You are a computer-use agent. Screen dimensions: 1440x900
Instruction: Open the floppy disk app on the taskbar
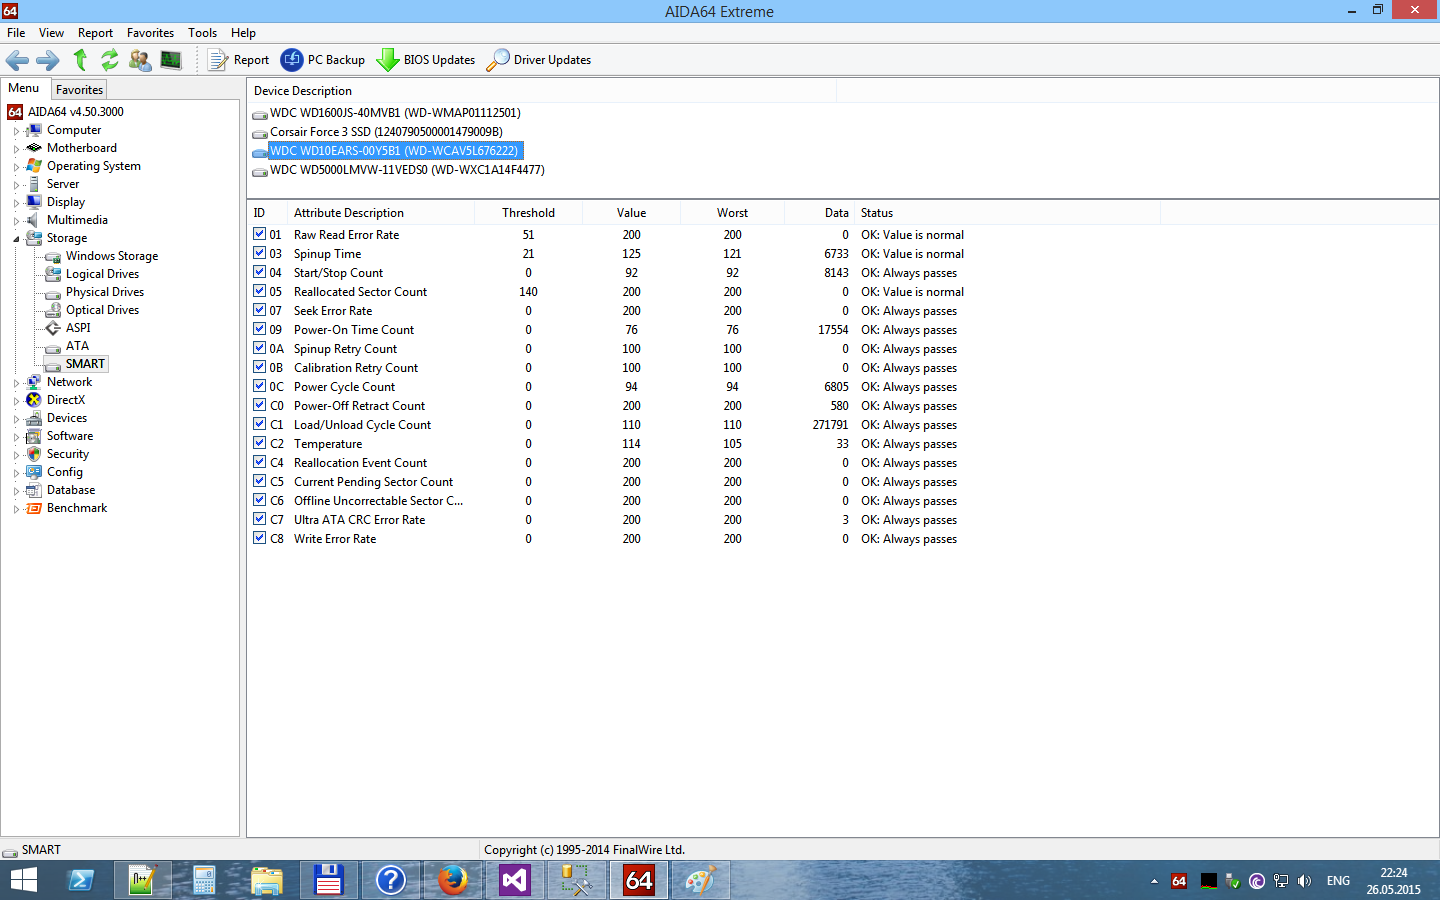tap(328, 880)
